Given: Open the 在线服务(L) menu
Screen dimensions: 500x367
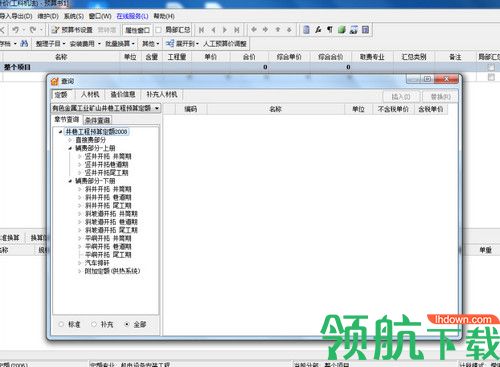Looking at the screenshot, I should point(132,16).
